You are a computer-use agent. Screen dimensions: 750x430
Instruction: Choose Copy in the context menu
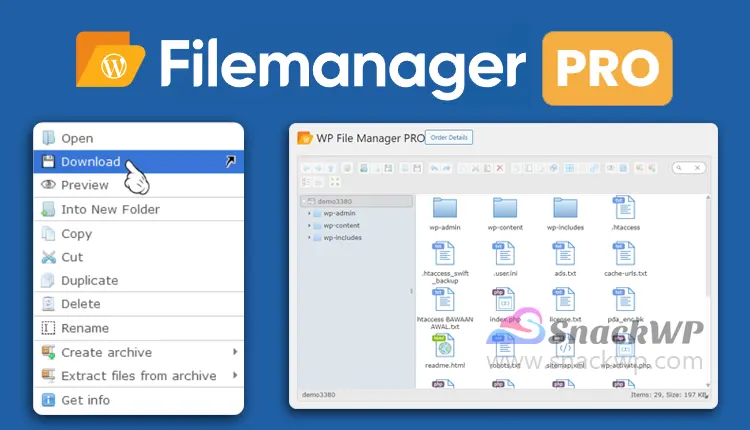pyautogui.click(x=138, y=234)
